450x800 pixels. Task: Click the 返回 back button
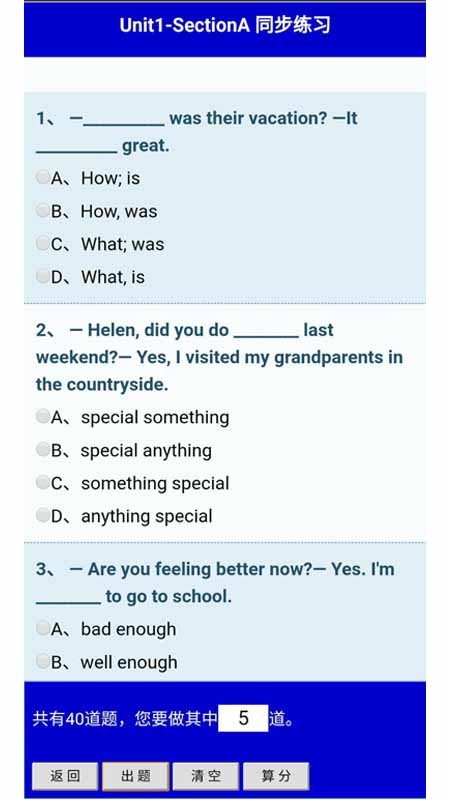[65, 776]
